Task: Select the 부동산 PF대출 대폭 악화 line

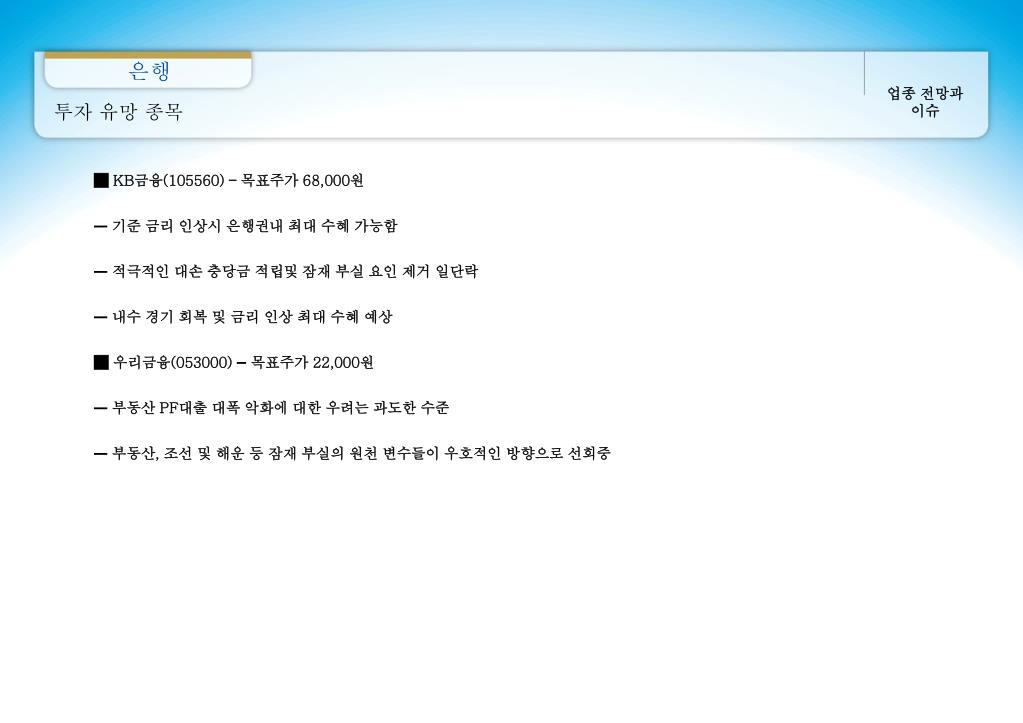Action: pyautogui.click(x=271, y=408)
